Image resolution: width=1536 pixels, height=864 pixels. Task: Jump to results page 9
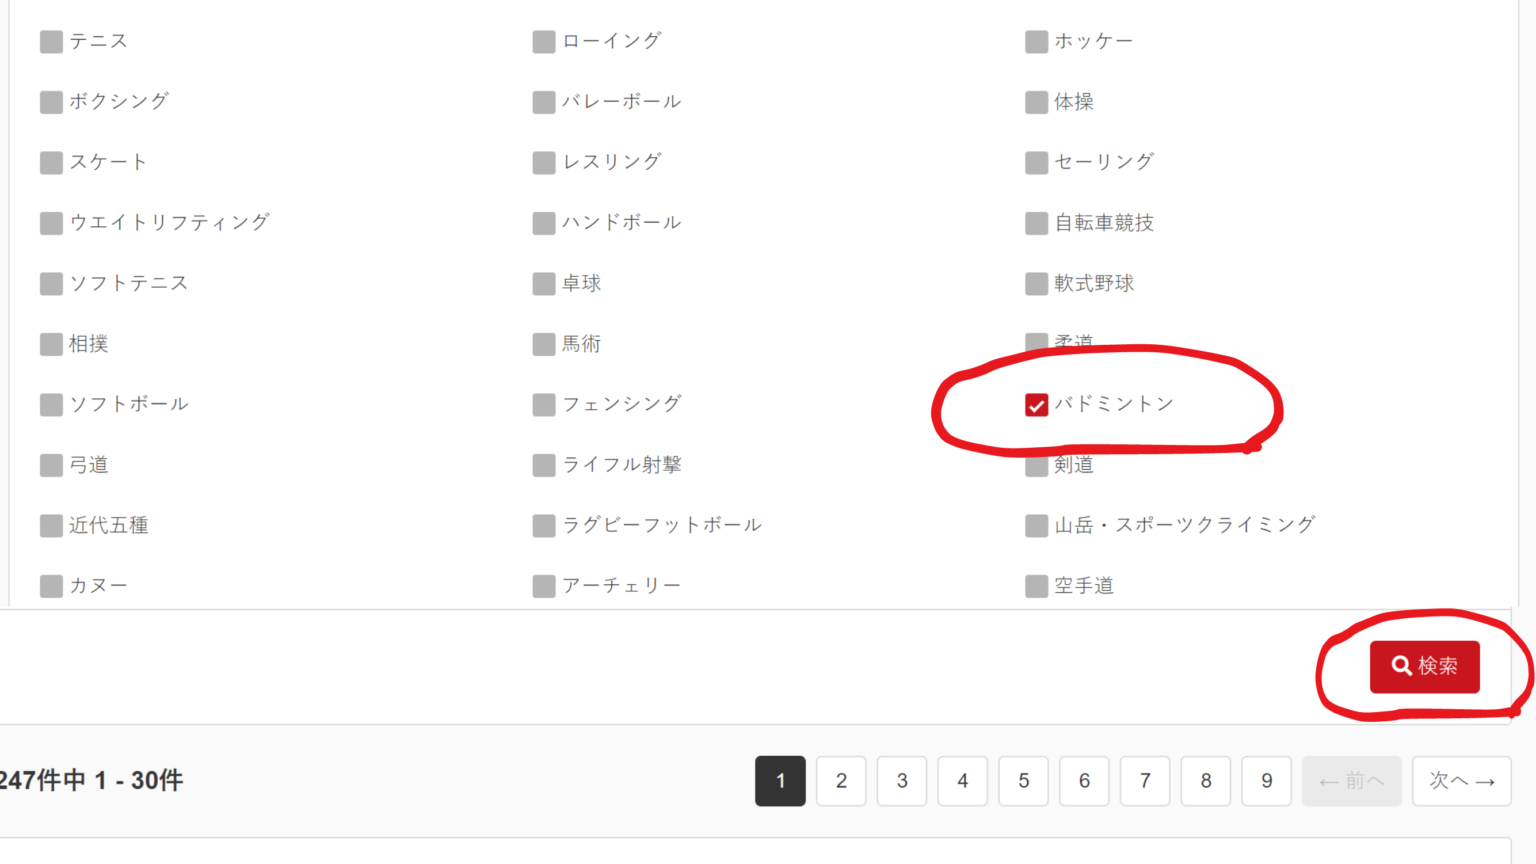point(1266,781)
